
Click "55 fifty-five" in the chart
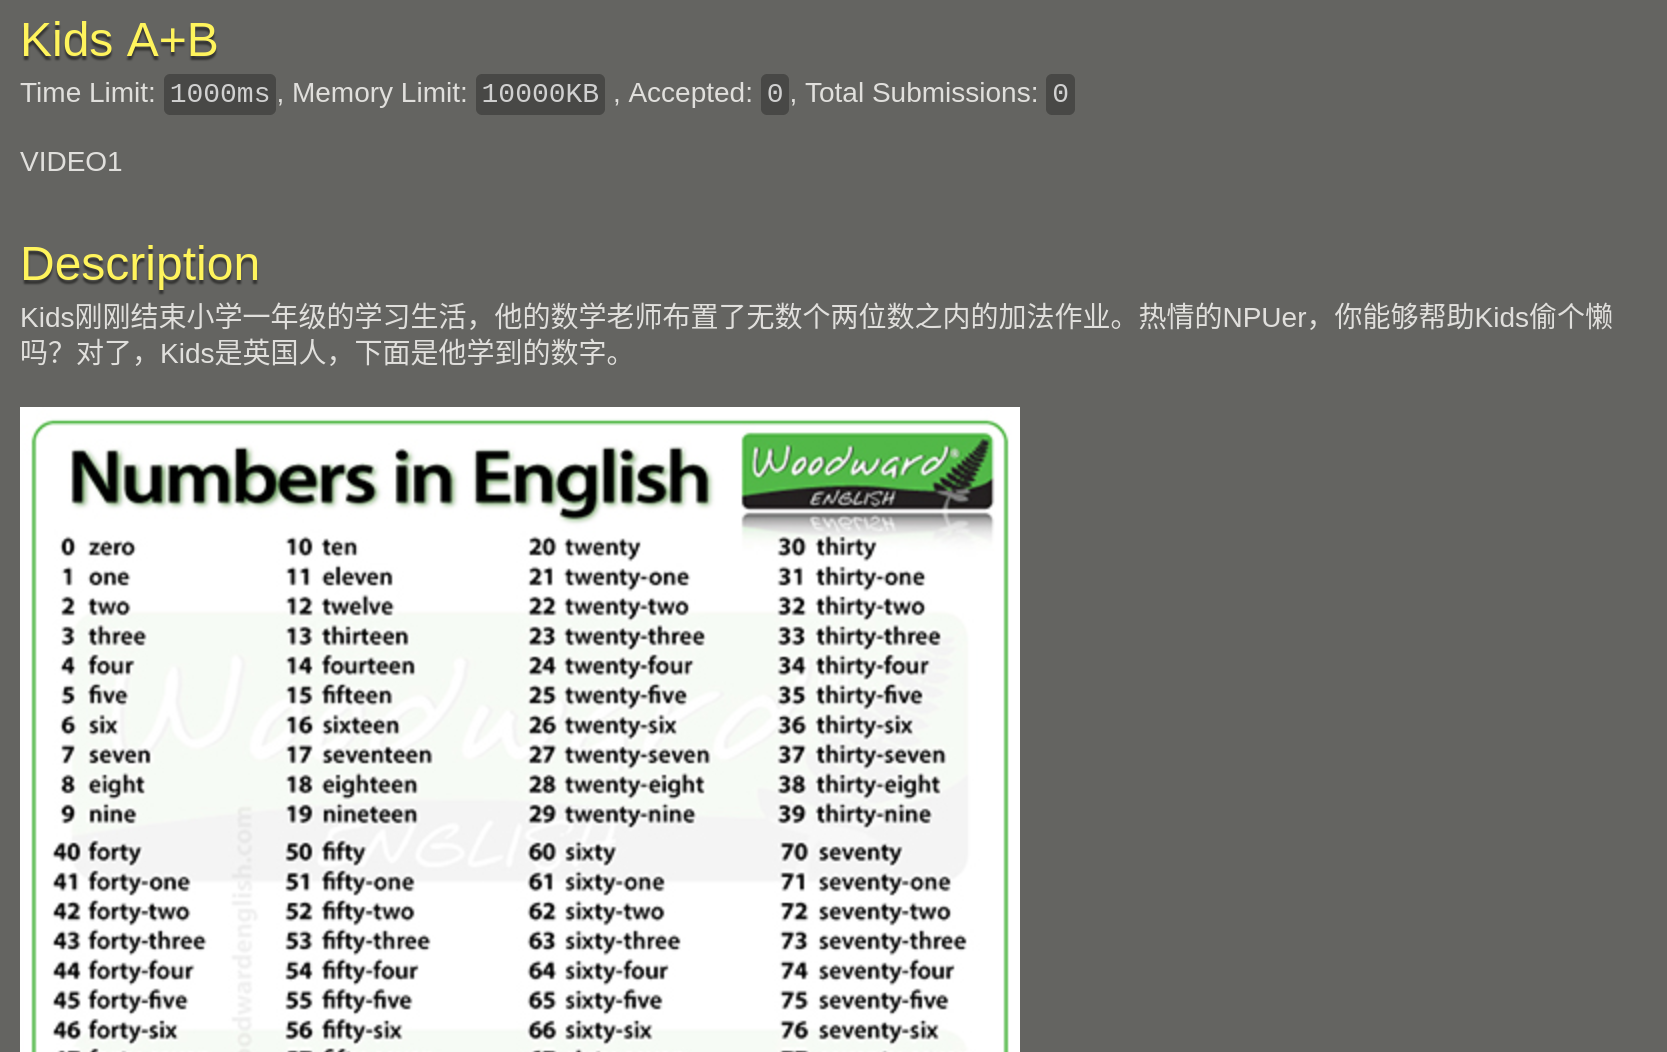(349, 1000)
